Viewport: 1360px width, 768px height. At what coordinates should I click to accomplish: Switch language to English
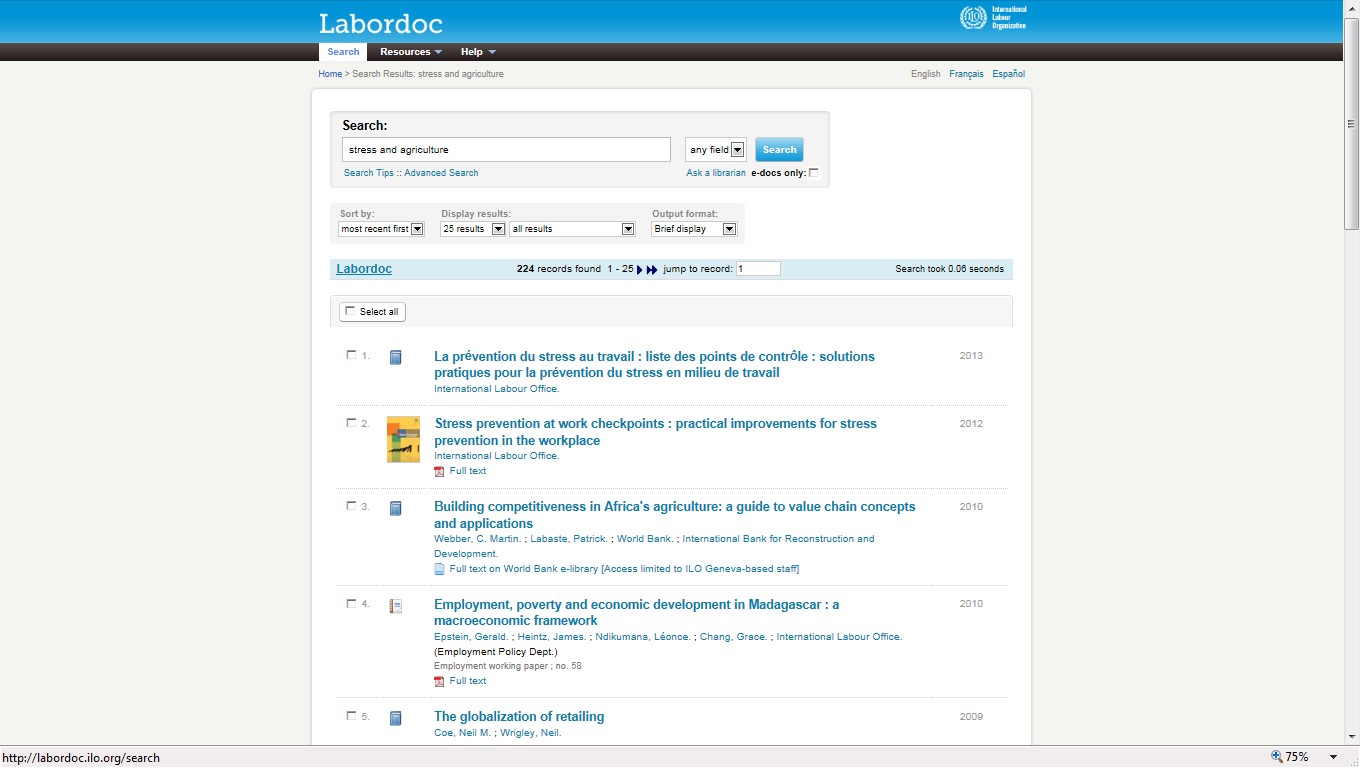click(x=925, y=74)
